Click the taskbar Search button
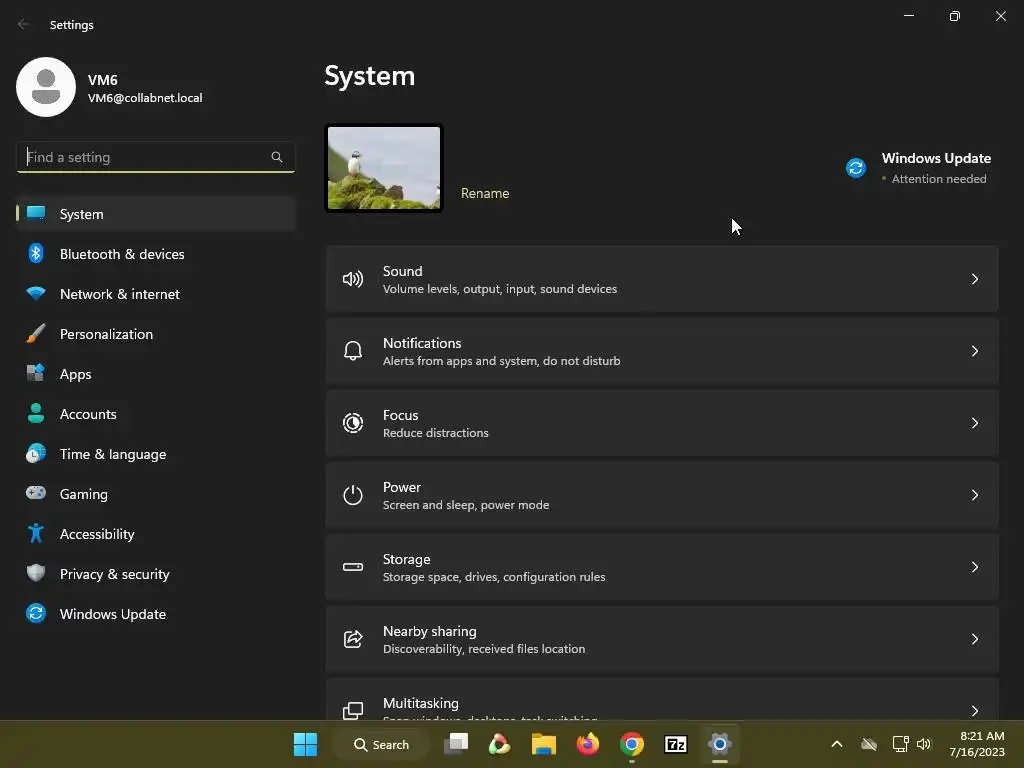This screenshot has width=1024, height=768. point(381,744)
